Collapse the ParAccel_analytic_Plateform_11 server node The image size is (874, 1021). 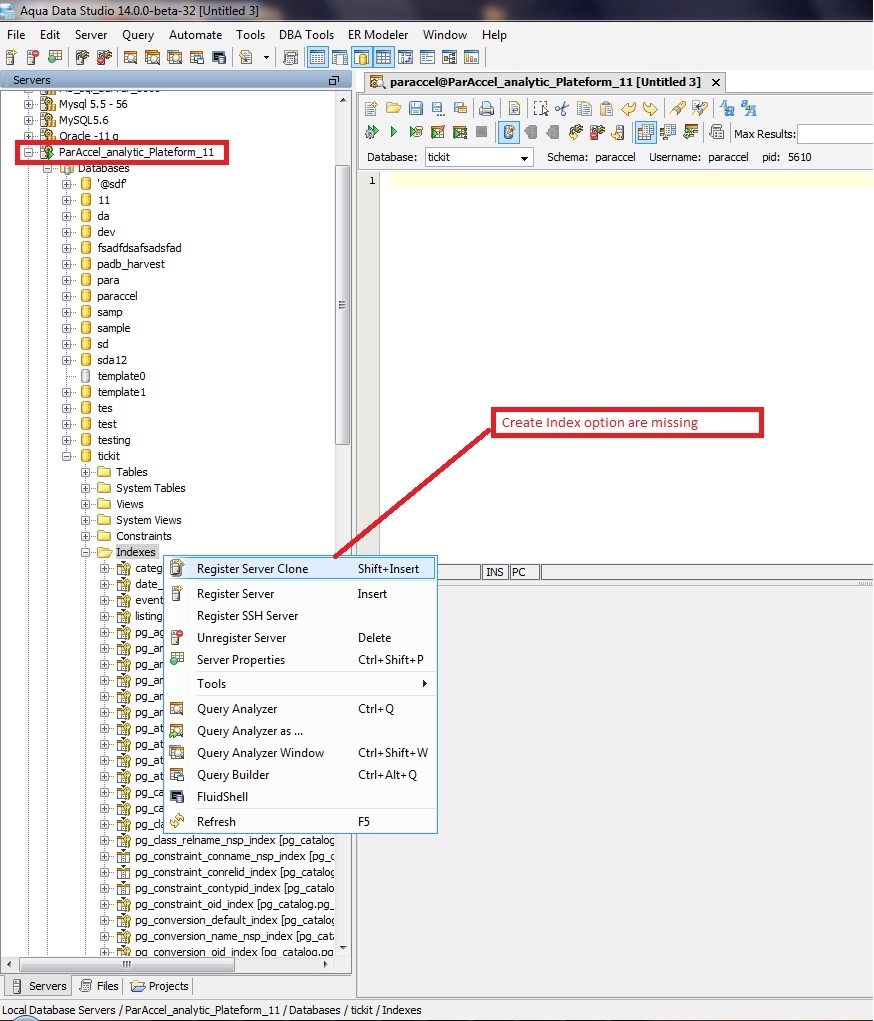(x=29, y=152)
